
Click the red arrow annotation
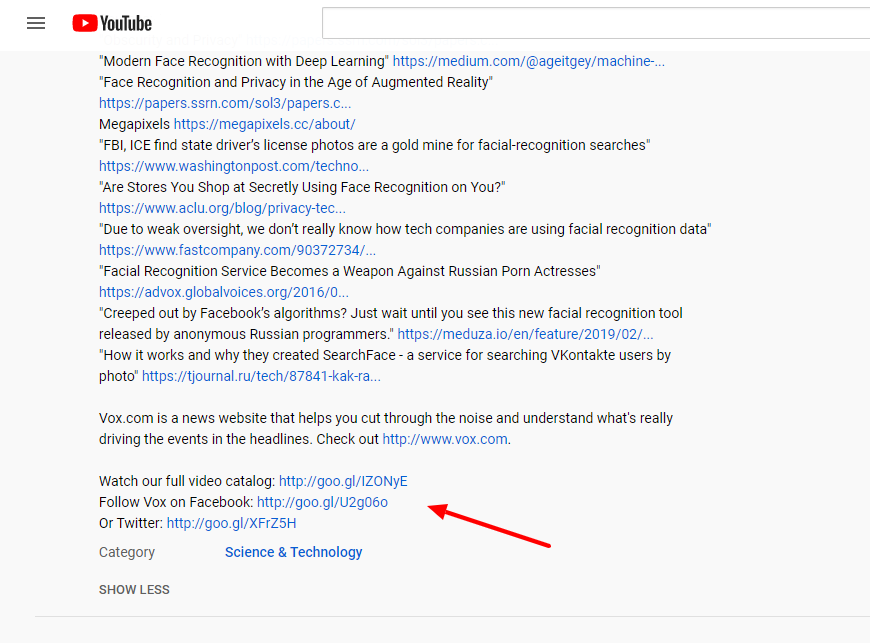click(490, 525)
